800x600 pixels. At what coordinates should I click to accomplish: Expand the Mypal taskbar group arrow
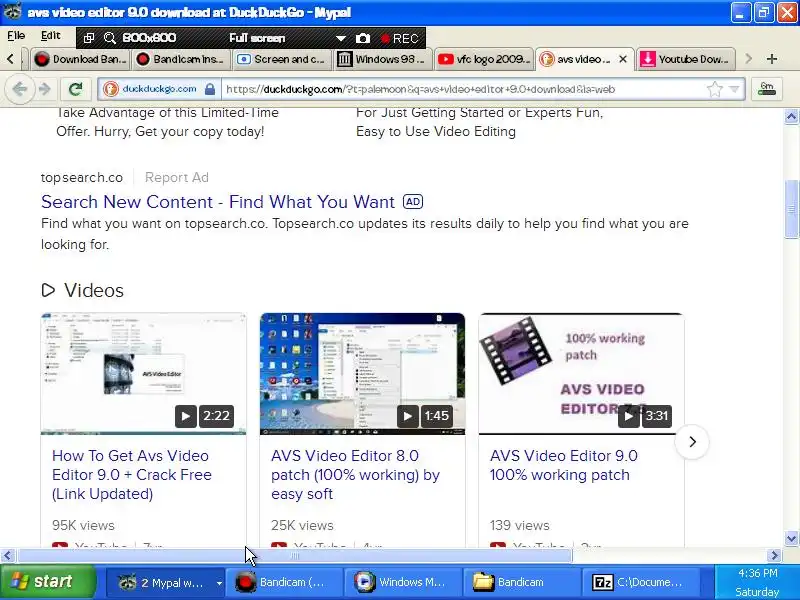click(x=219, y=582)
